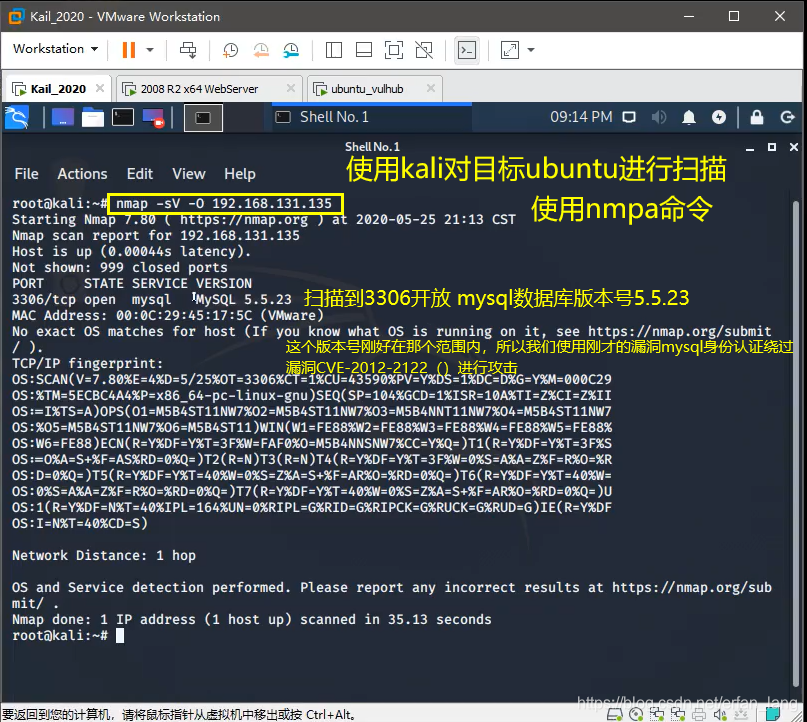Viewport: 807px width, 722px height.
Task: Expand the stretch display options arrow
Action: (x=531, y=50)
